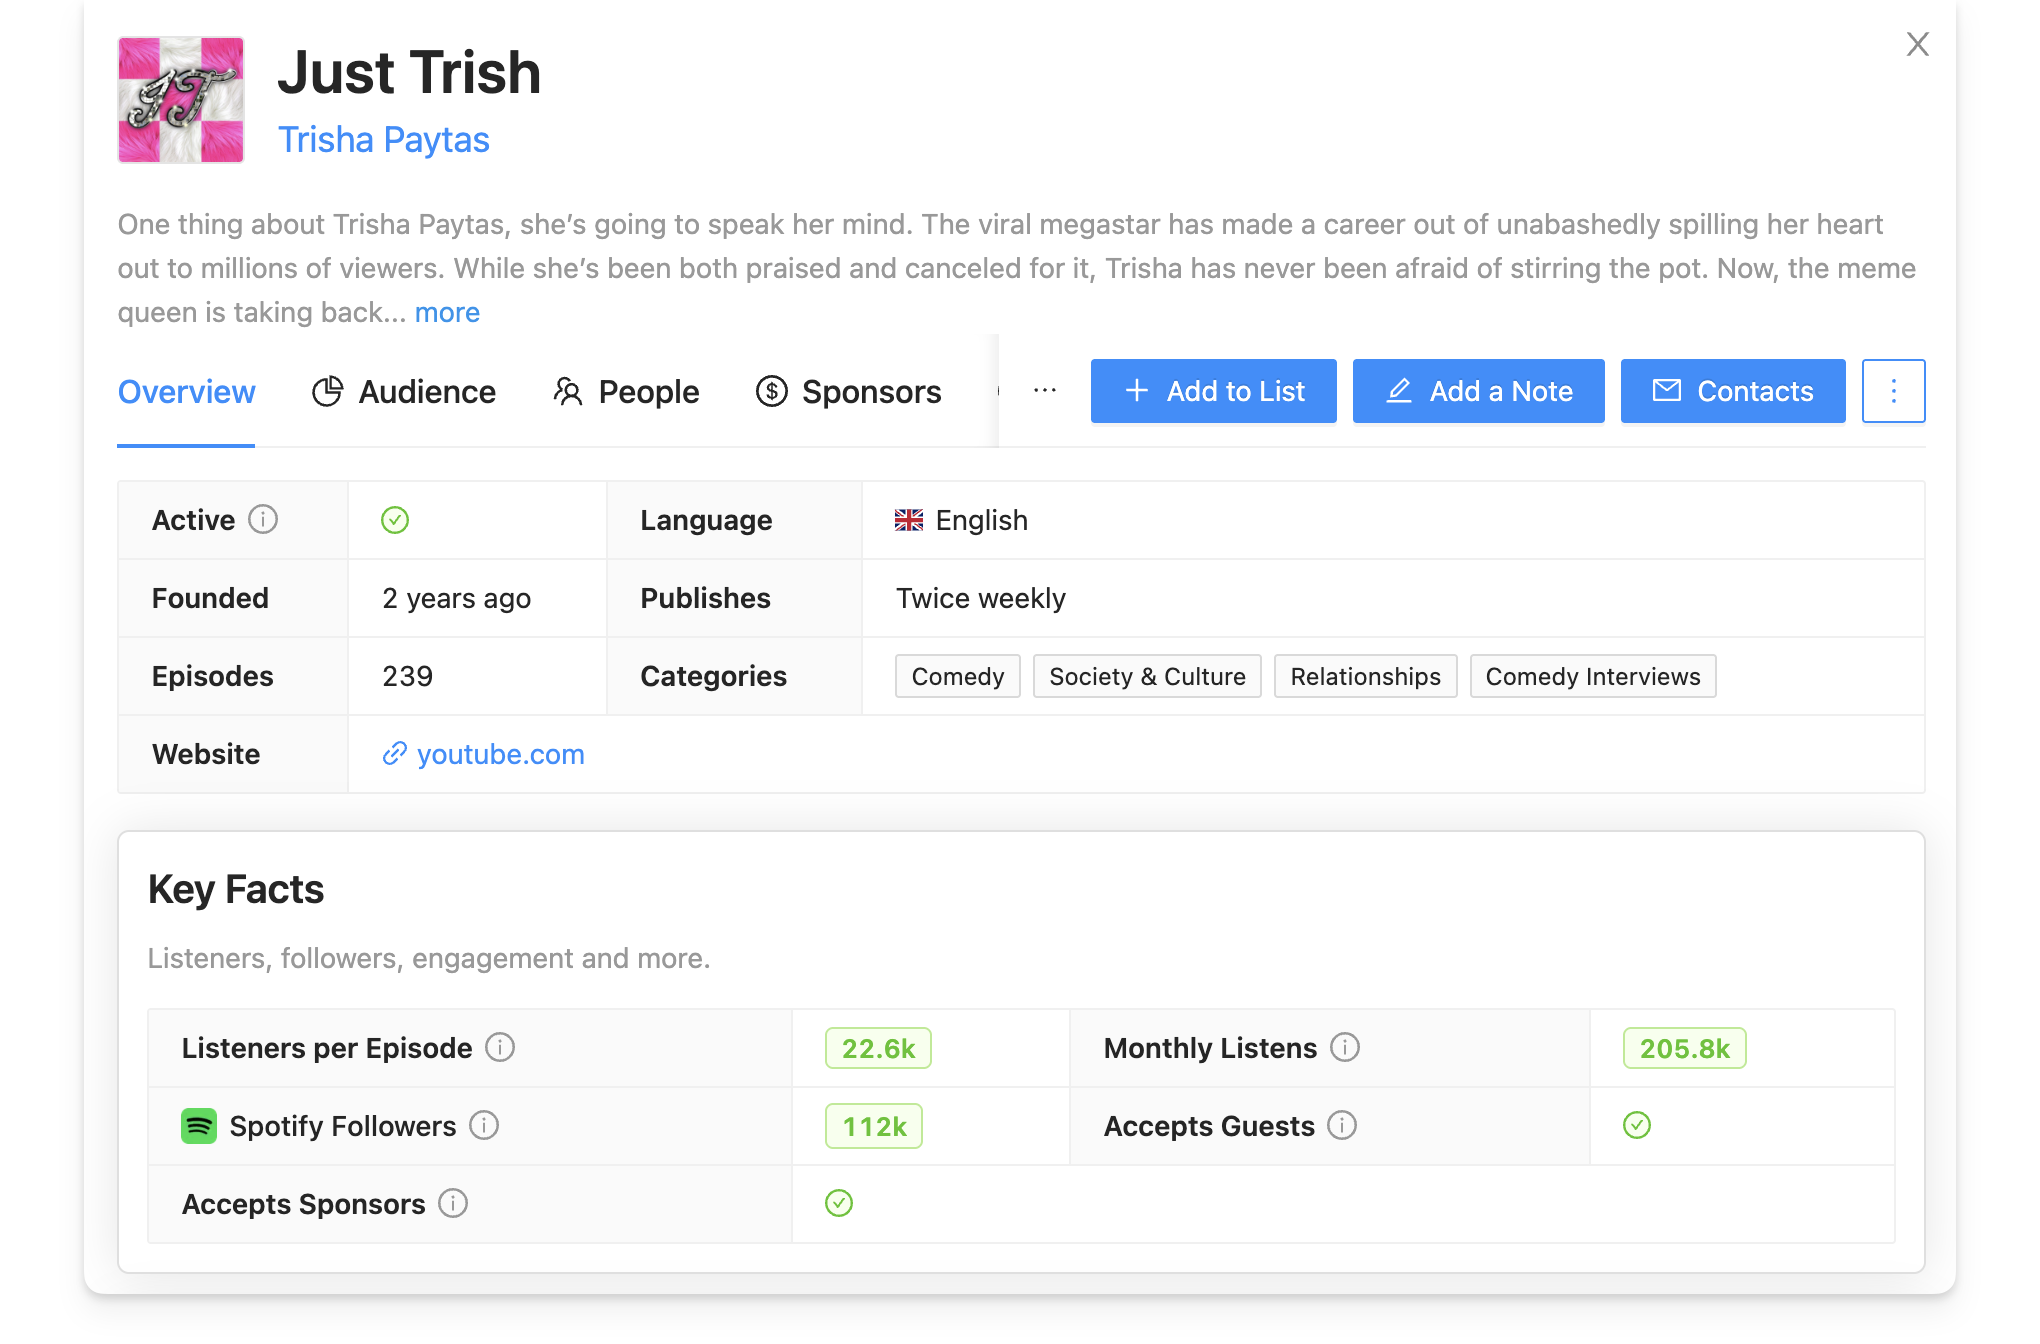
Task: Expand the truncated description with more
Action: click(446, 312)
